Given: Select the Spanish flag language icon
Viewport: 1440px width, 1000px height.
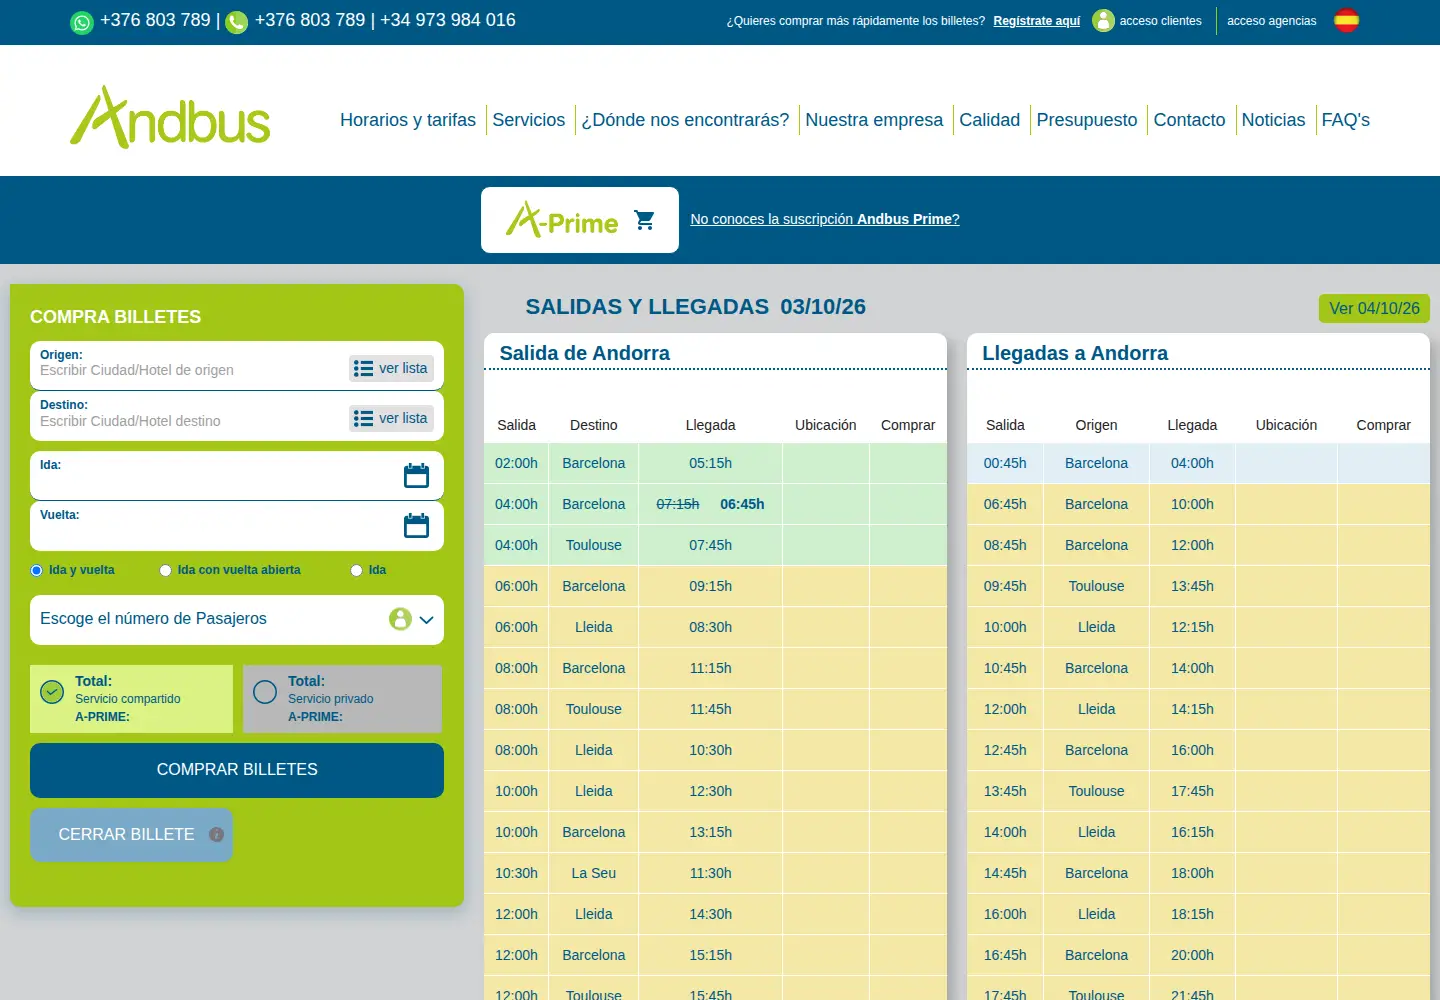Looking at the screenshot, I should tap(1347, 20).
